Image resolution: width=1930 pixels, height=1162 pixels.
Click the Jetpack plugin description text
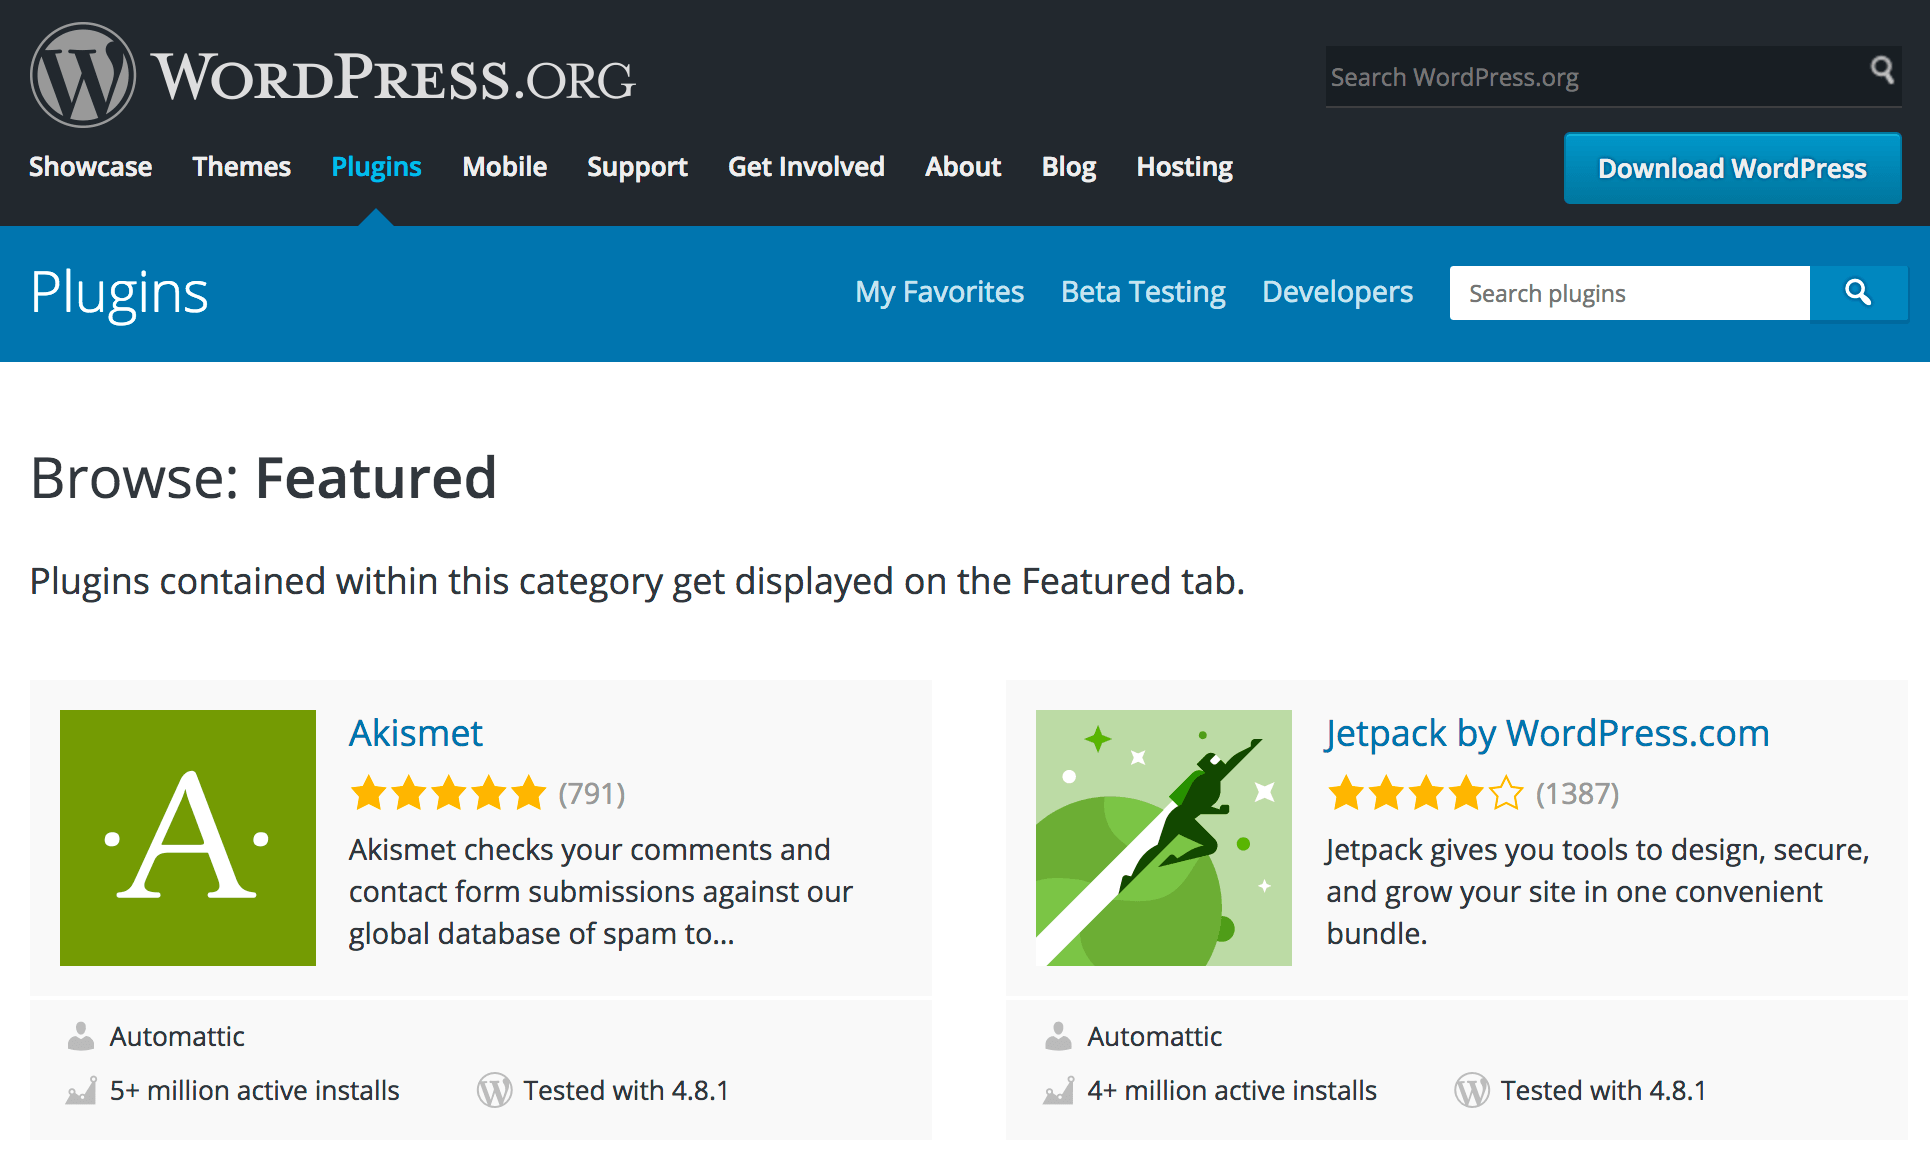click(1597, 891)
